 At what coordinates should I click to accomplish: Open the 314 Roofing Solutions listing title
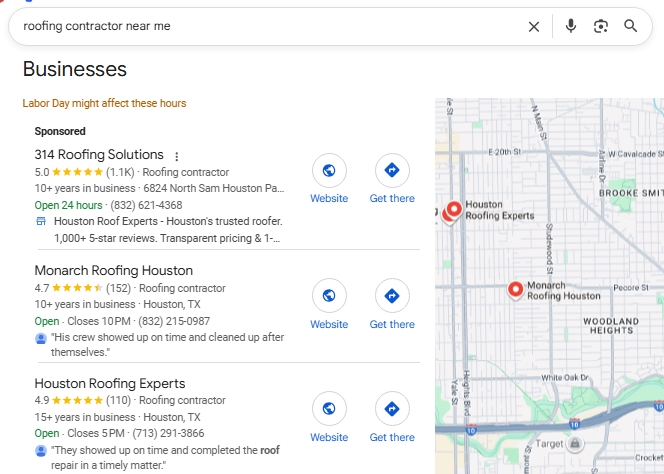(99, 155)
